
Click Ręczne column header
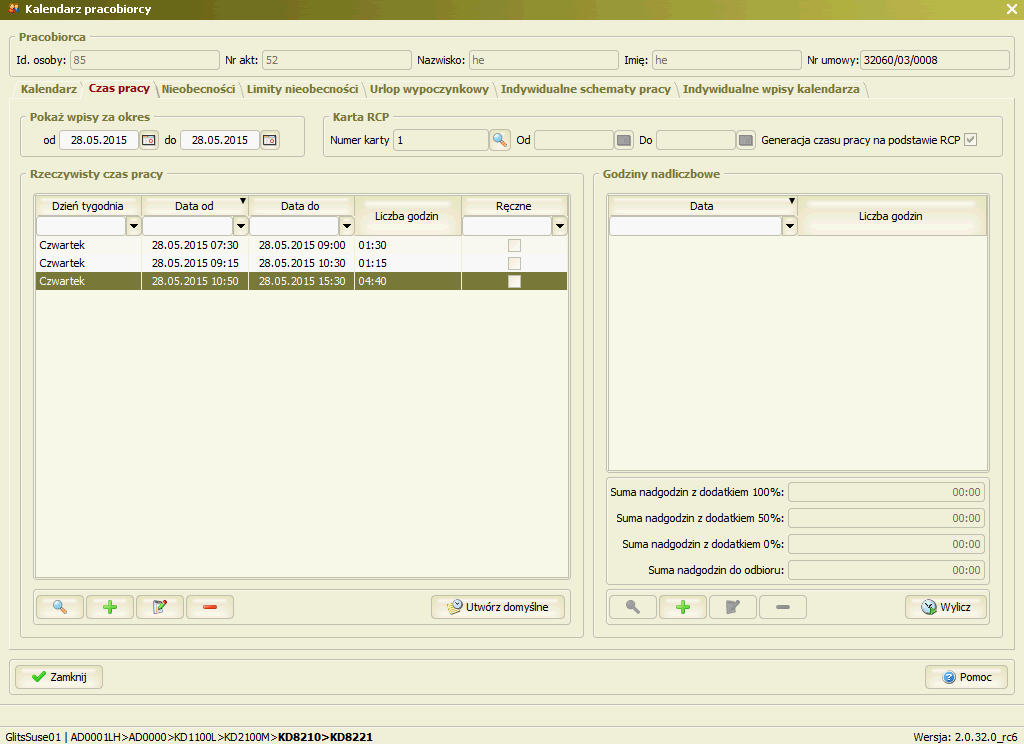[514, 206]
